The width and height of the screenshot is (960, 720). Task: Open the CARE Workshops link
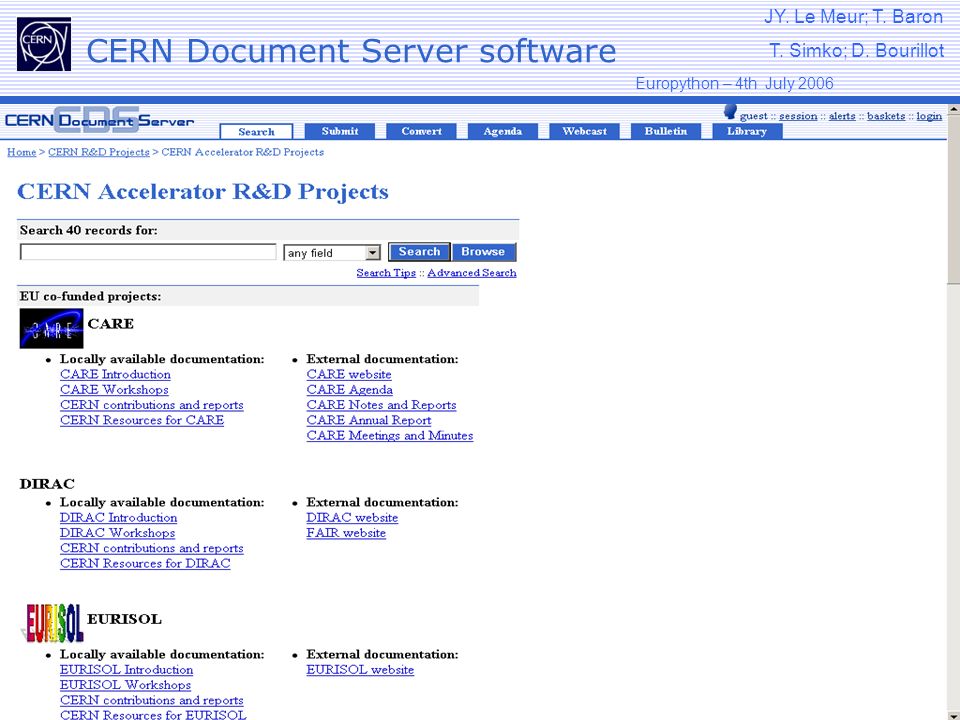(x=114, y=390)
